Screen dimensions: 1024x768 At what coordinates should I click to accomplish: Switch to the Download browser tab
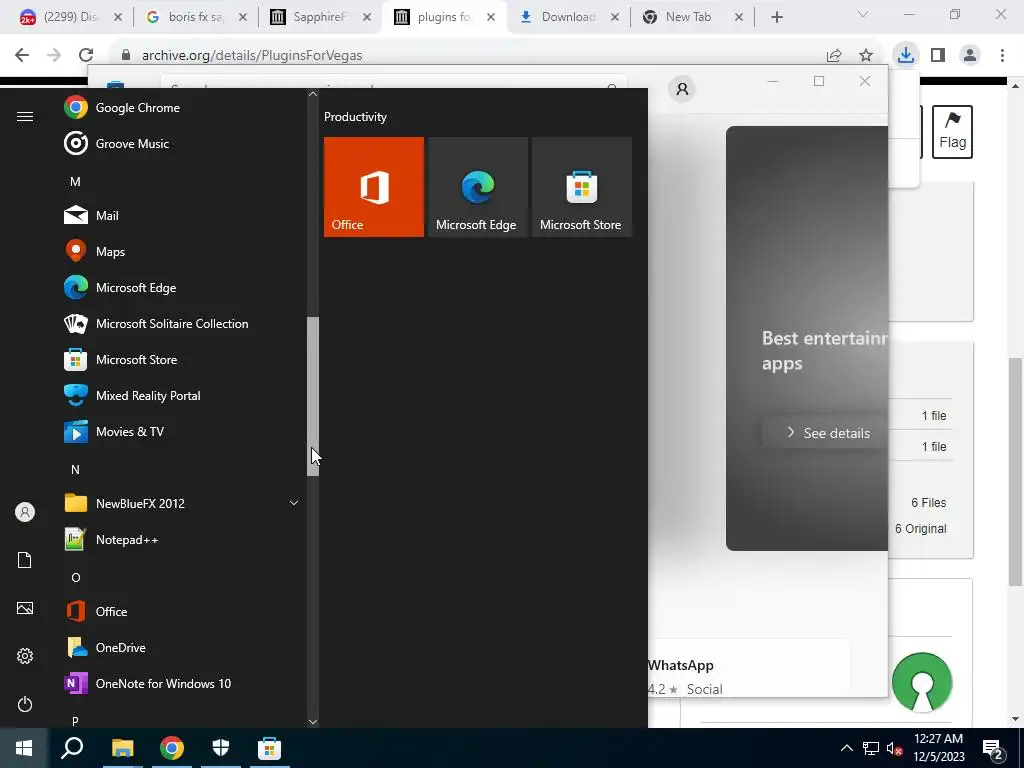click(568, 17)
